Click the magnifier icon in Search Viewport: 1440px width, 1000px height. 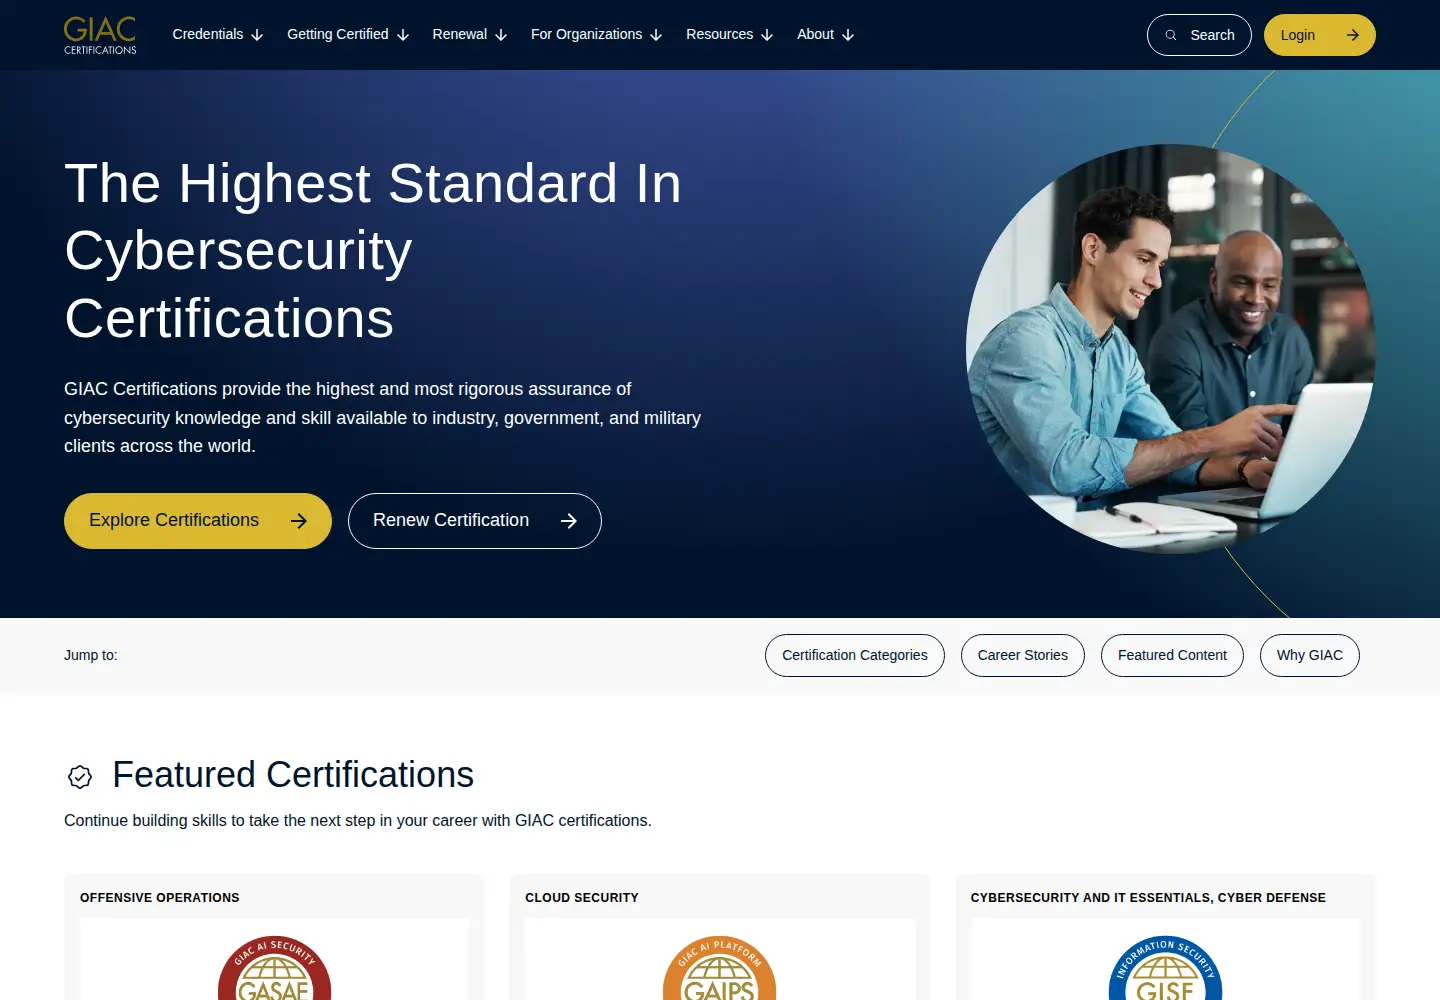(x=1171, y=35)
